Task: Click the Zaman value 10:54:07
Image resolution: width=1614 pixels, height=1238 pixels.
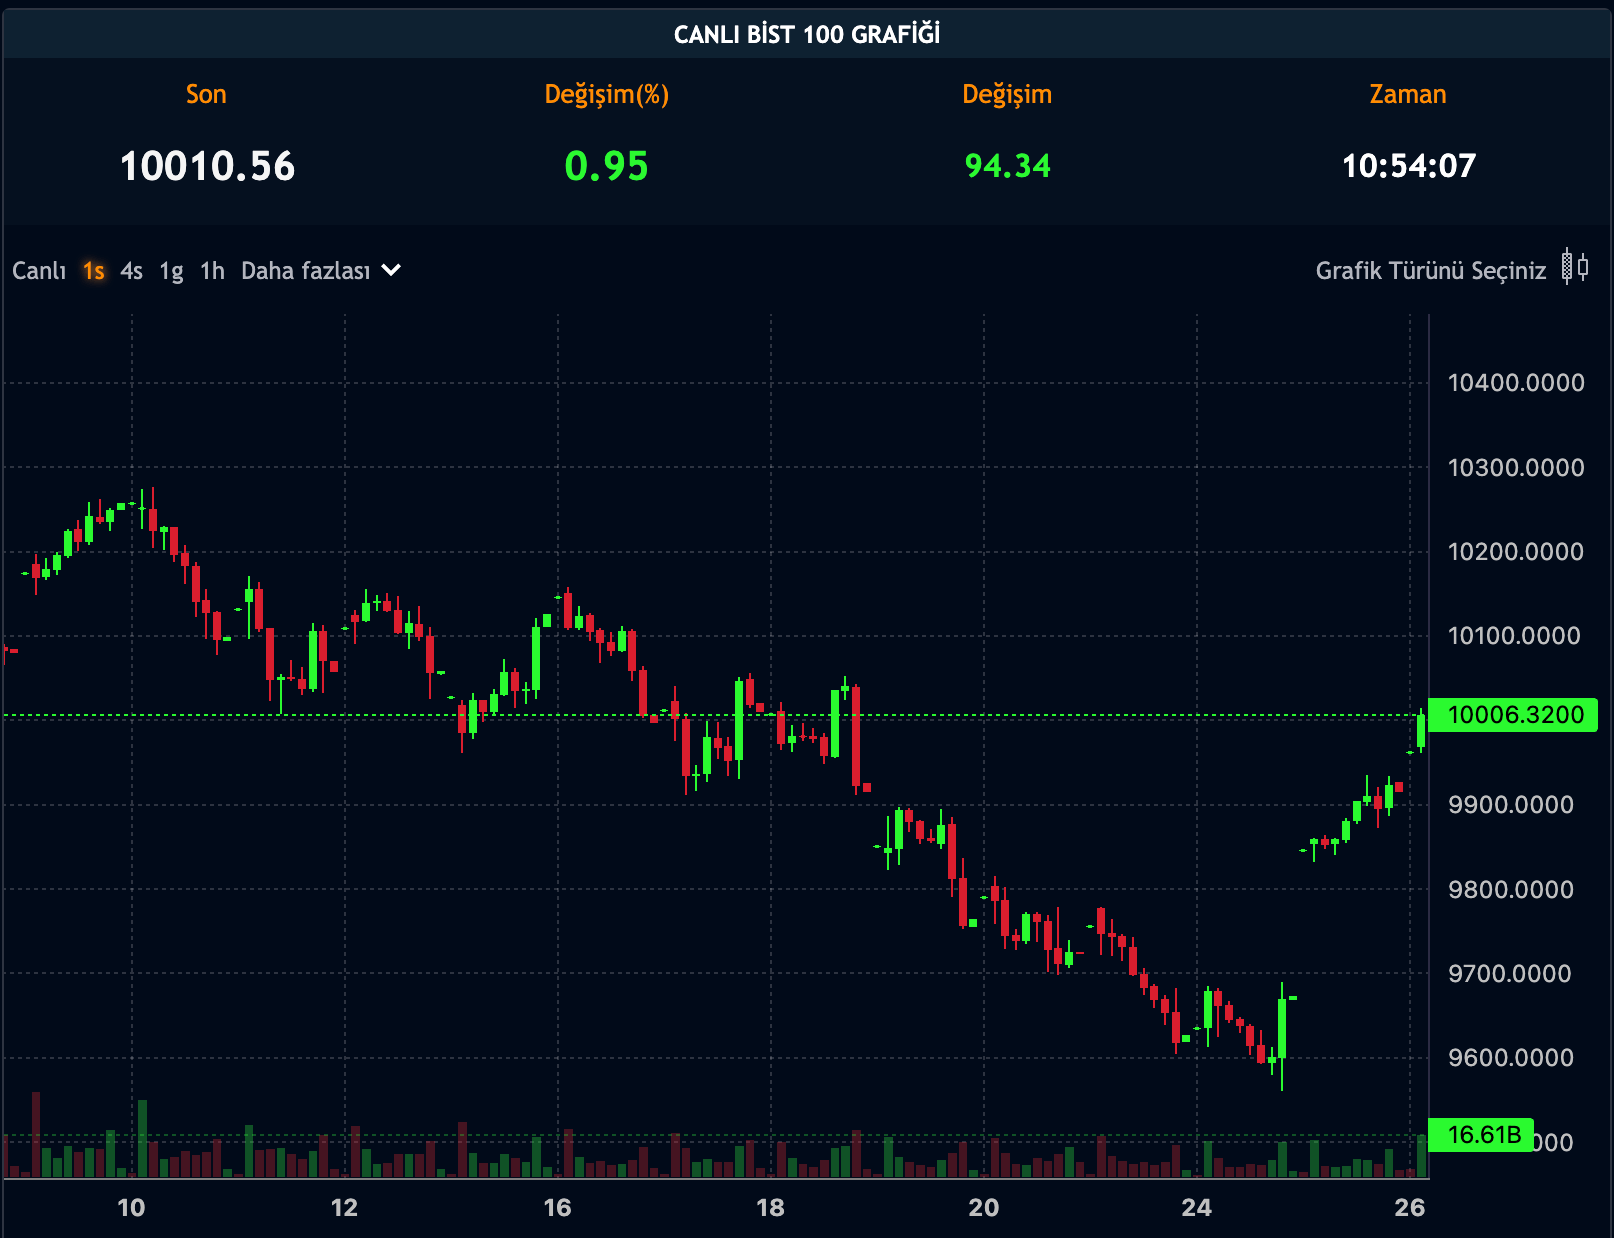Action: [x=1408, y=166]
